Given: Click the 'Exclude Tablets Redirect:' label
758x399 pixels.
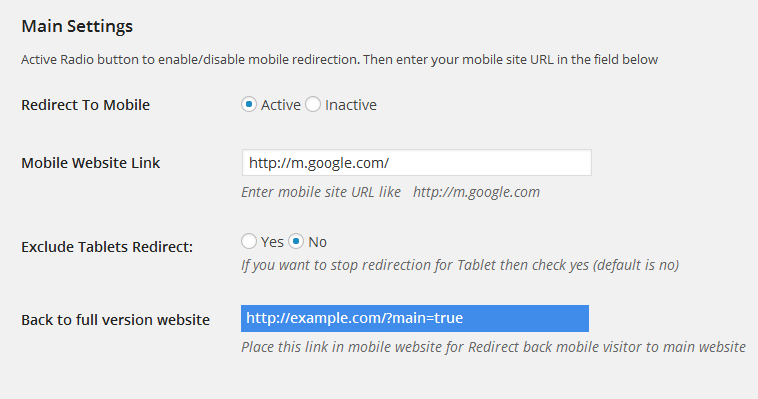Looking at the screenshot, I should 107,247.
